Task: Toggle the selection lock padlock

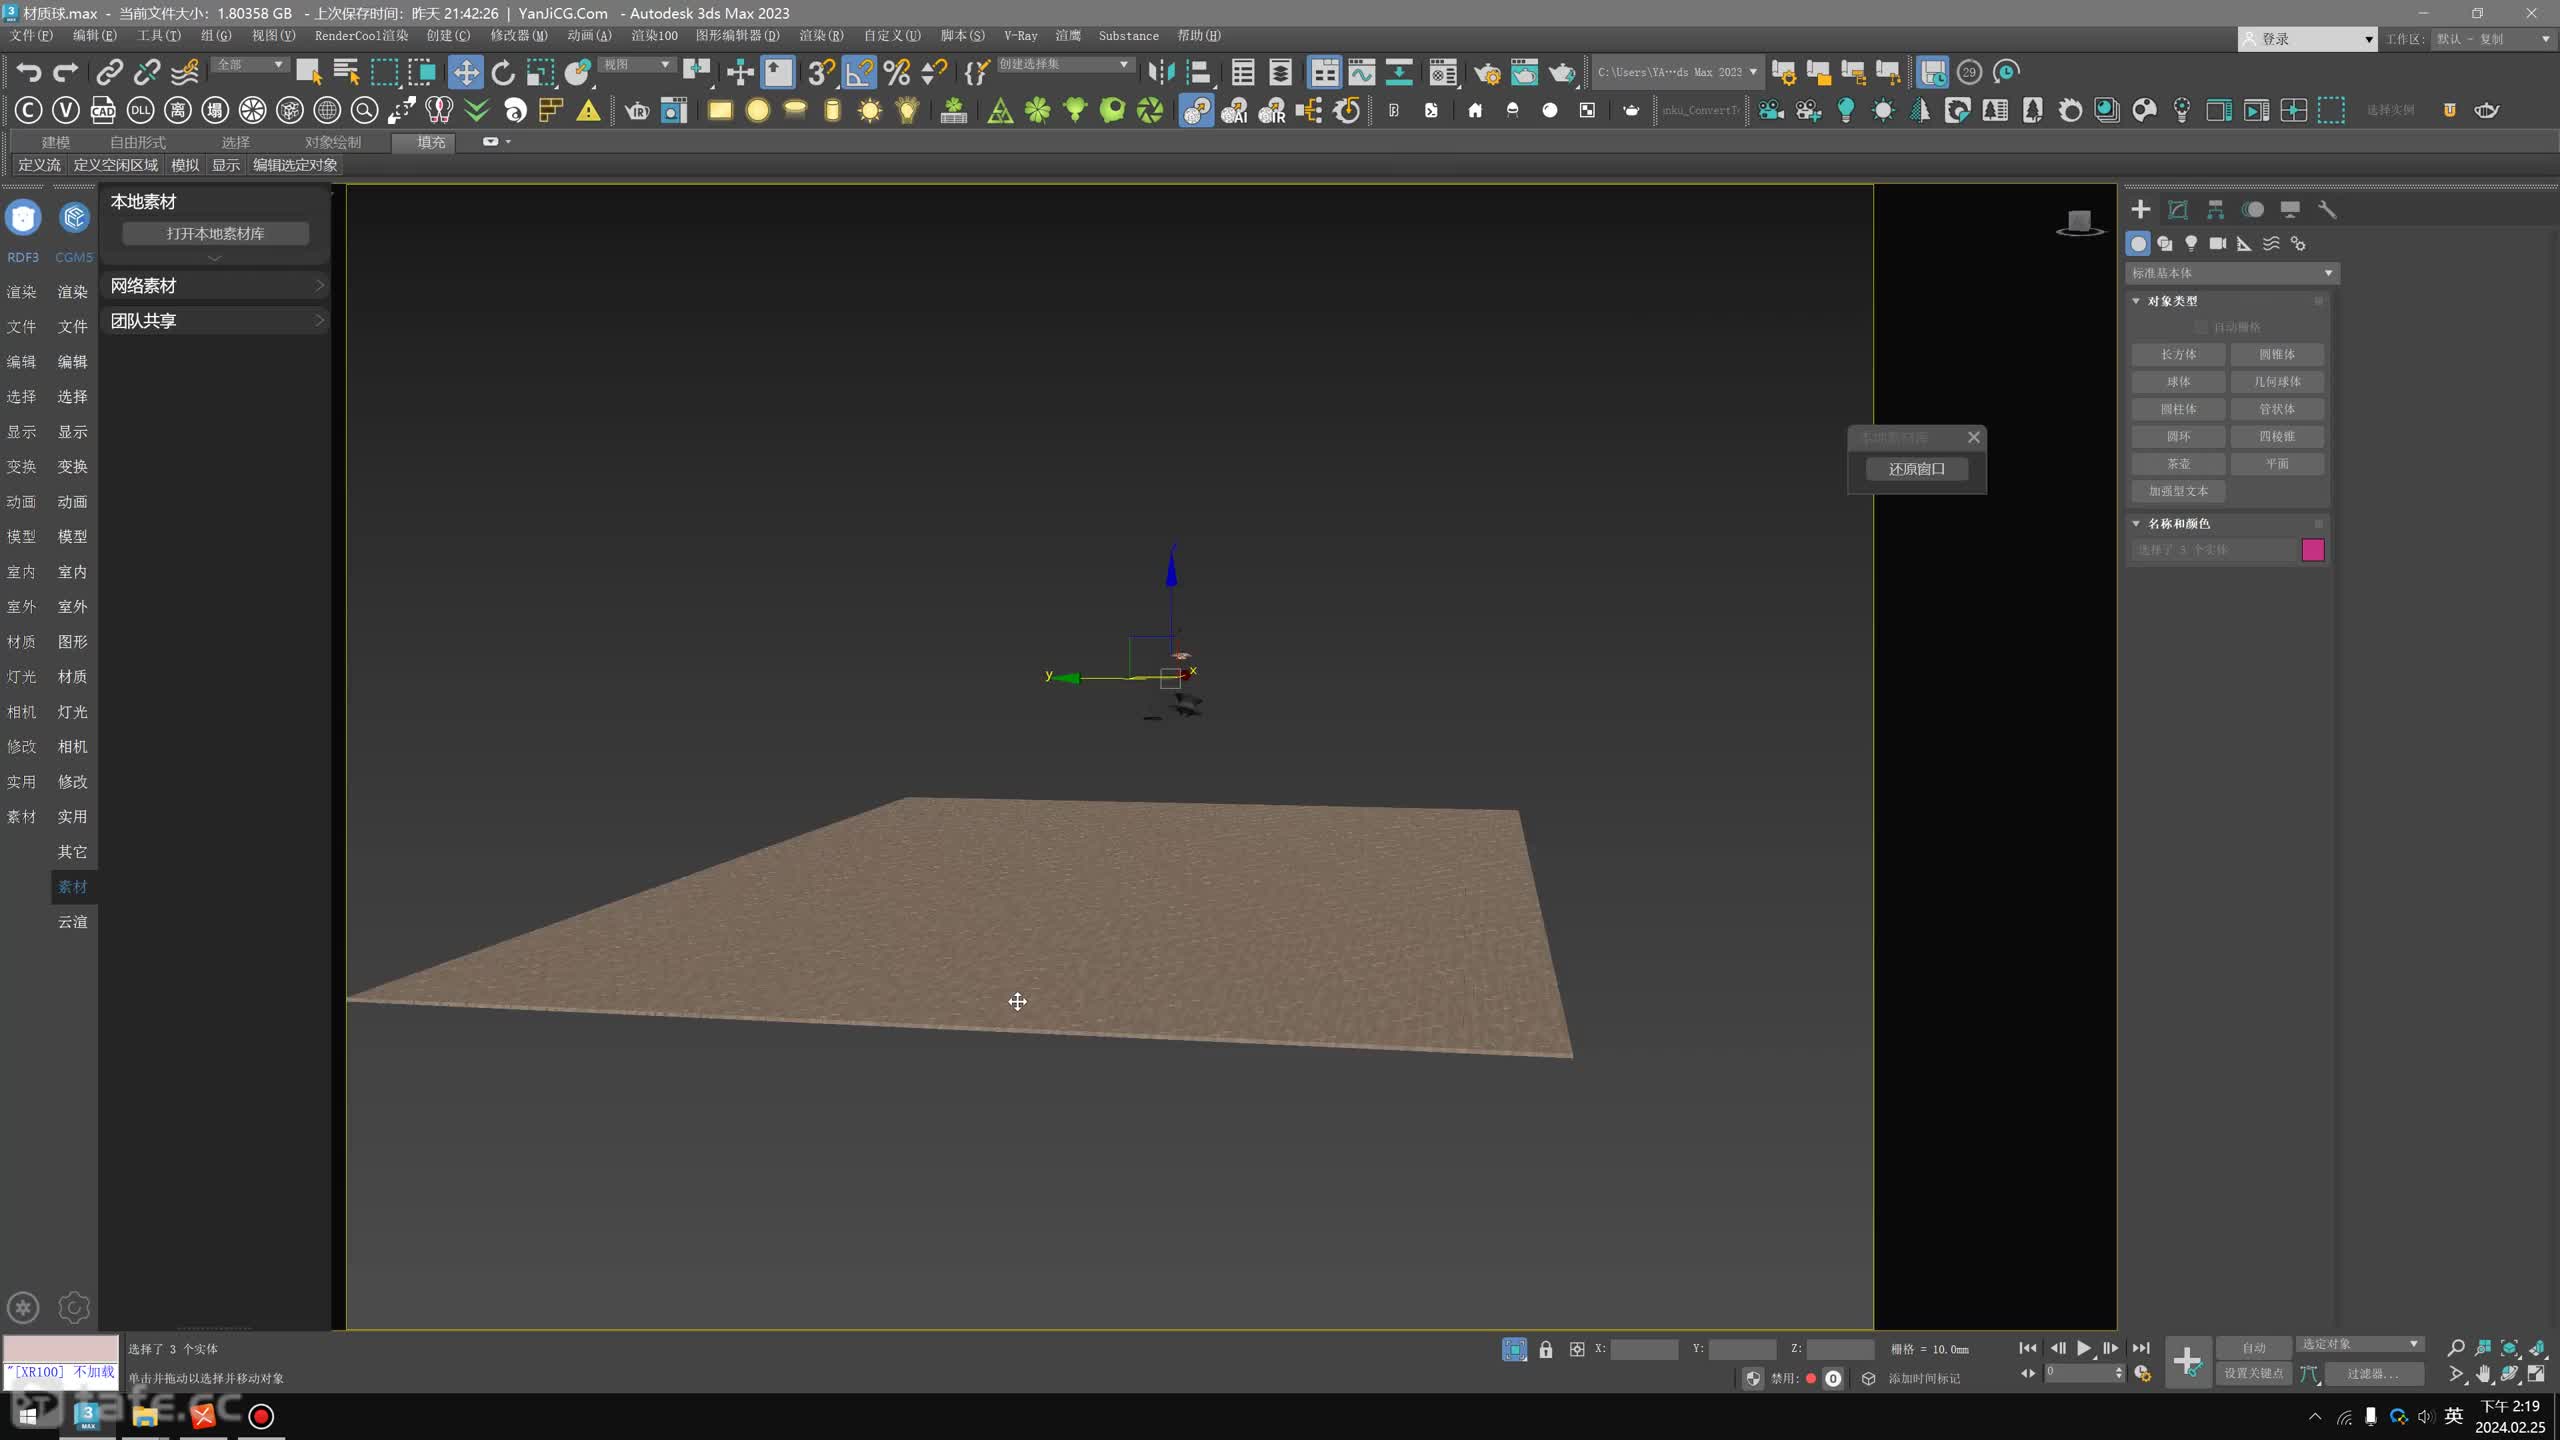Action: tap(1546, 1349)
